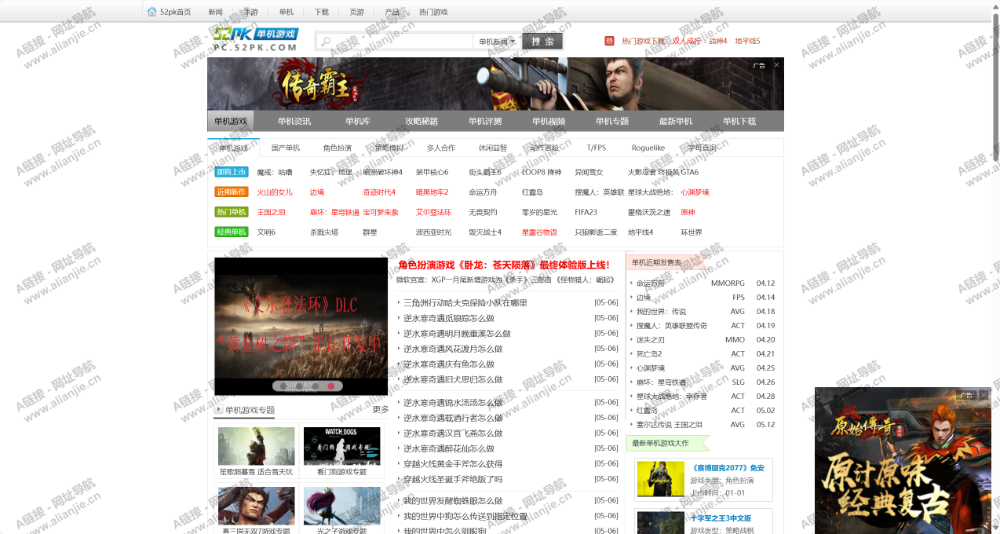Image resolution: width=1000 pixels, height=534 pixels.
Task: Select 单机专题 in the main navigation
Action: 612,121
